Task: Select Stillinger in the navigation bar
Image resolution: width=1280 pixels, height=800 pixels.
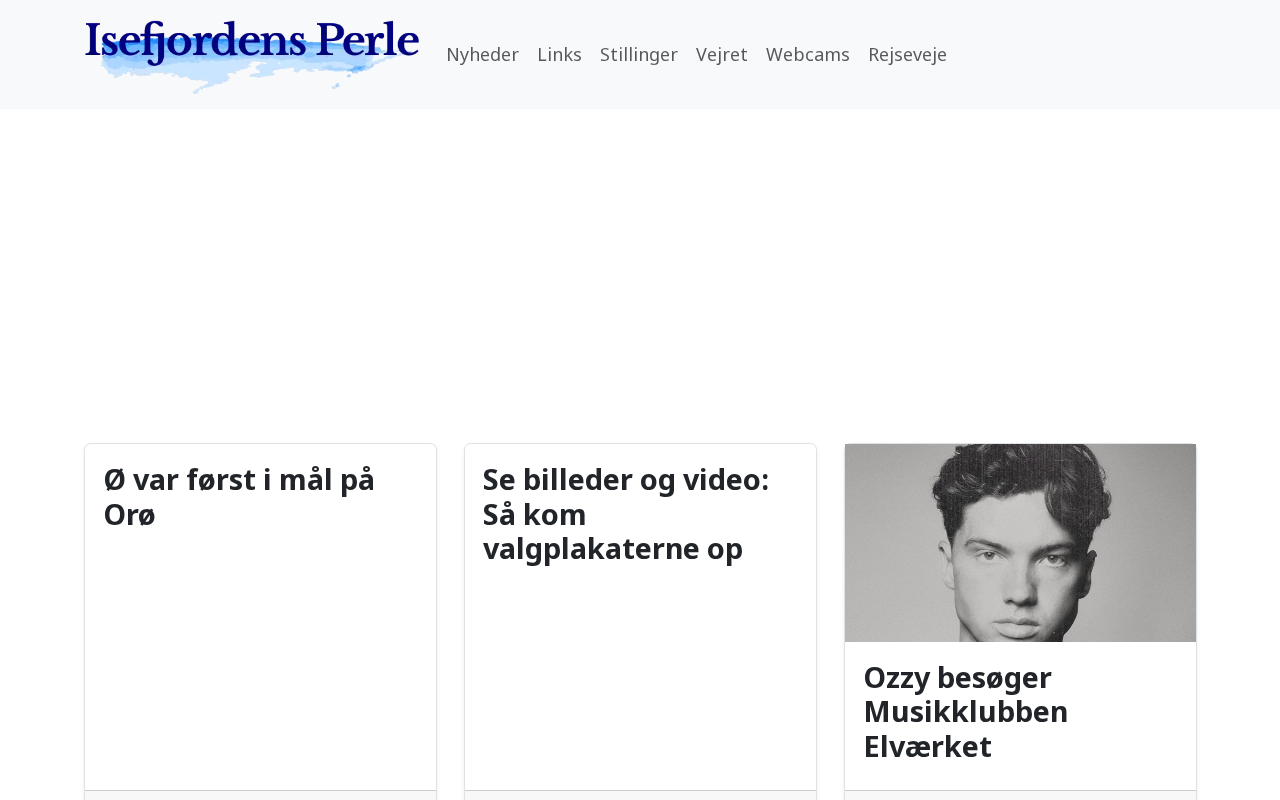Action: point(638,55)
